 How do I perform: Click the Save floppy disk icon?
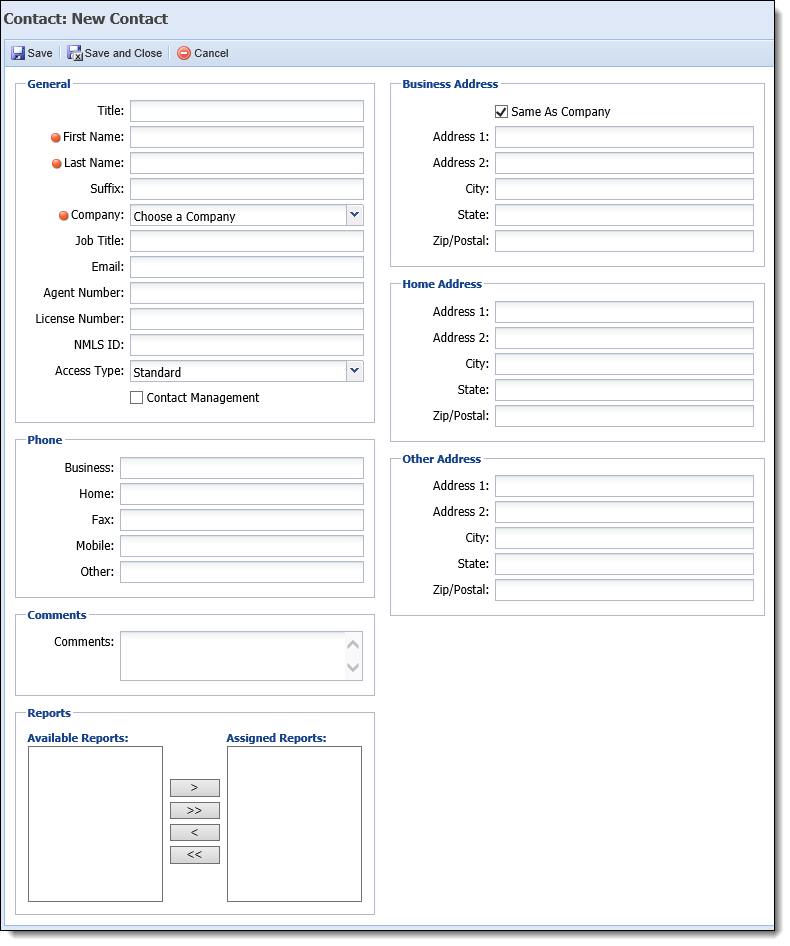(x=18, y=53)
